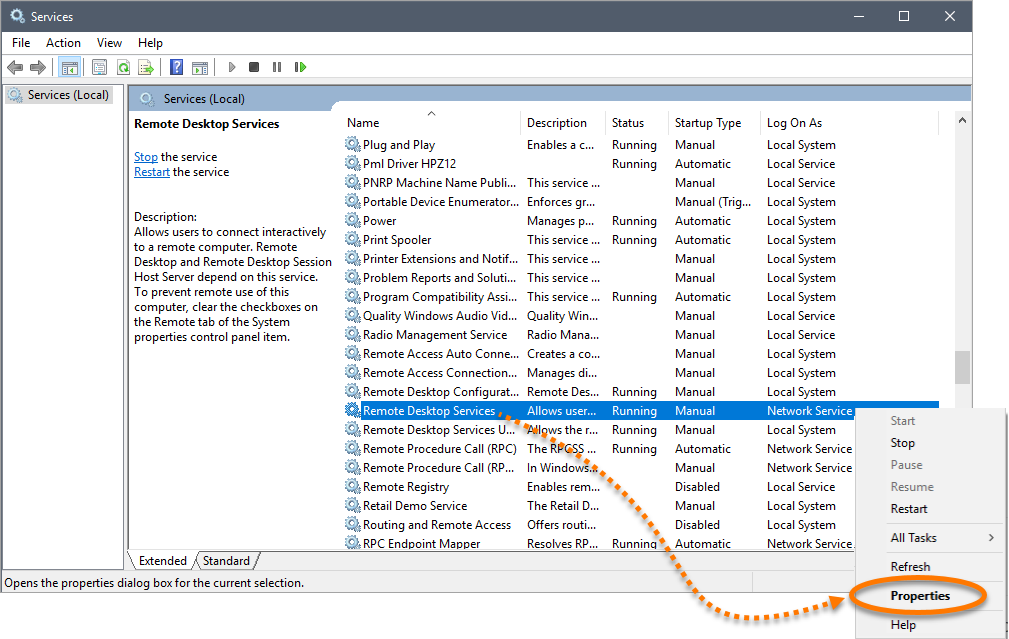Choose Restart in the context menu
Viewport: 1009px width, 639px height.
(x=909, y=508)
